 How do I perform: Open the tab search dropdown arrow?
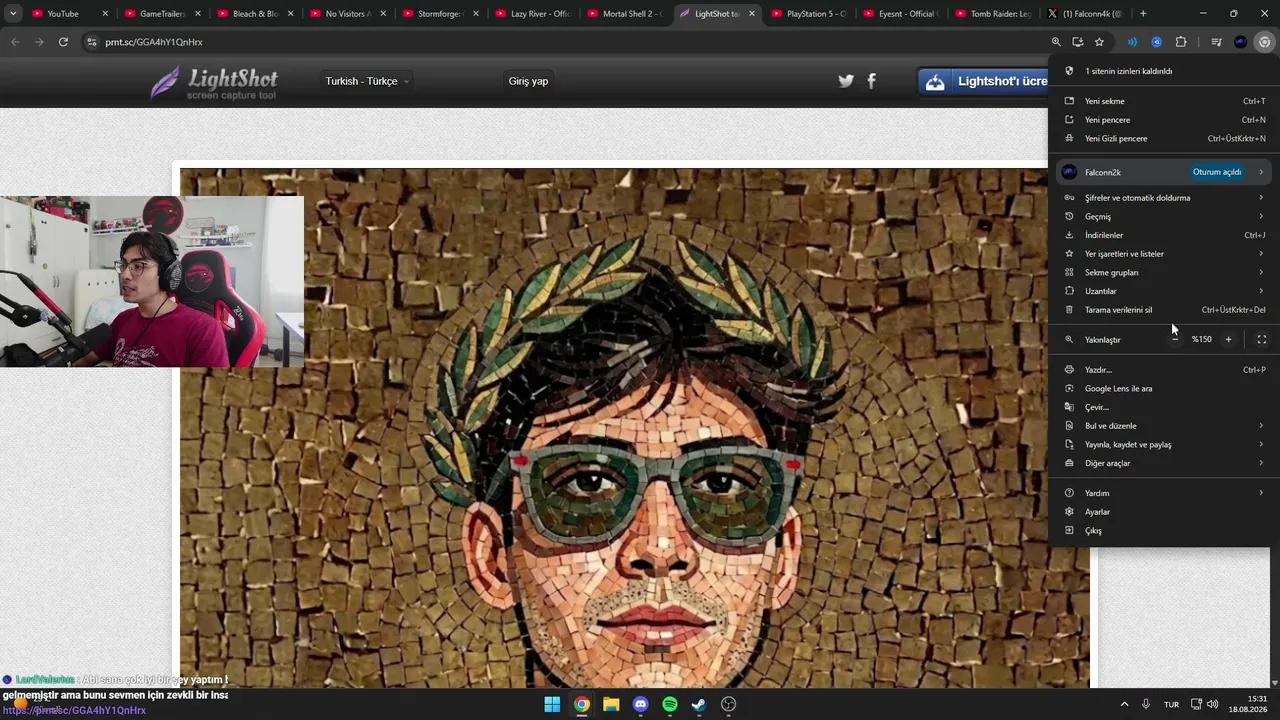[13, 14]
